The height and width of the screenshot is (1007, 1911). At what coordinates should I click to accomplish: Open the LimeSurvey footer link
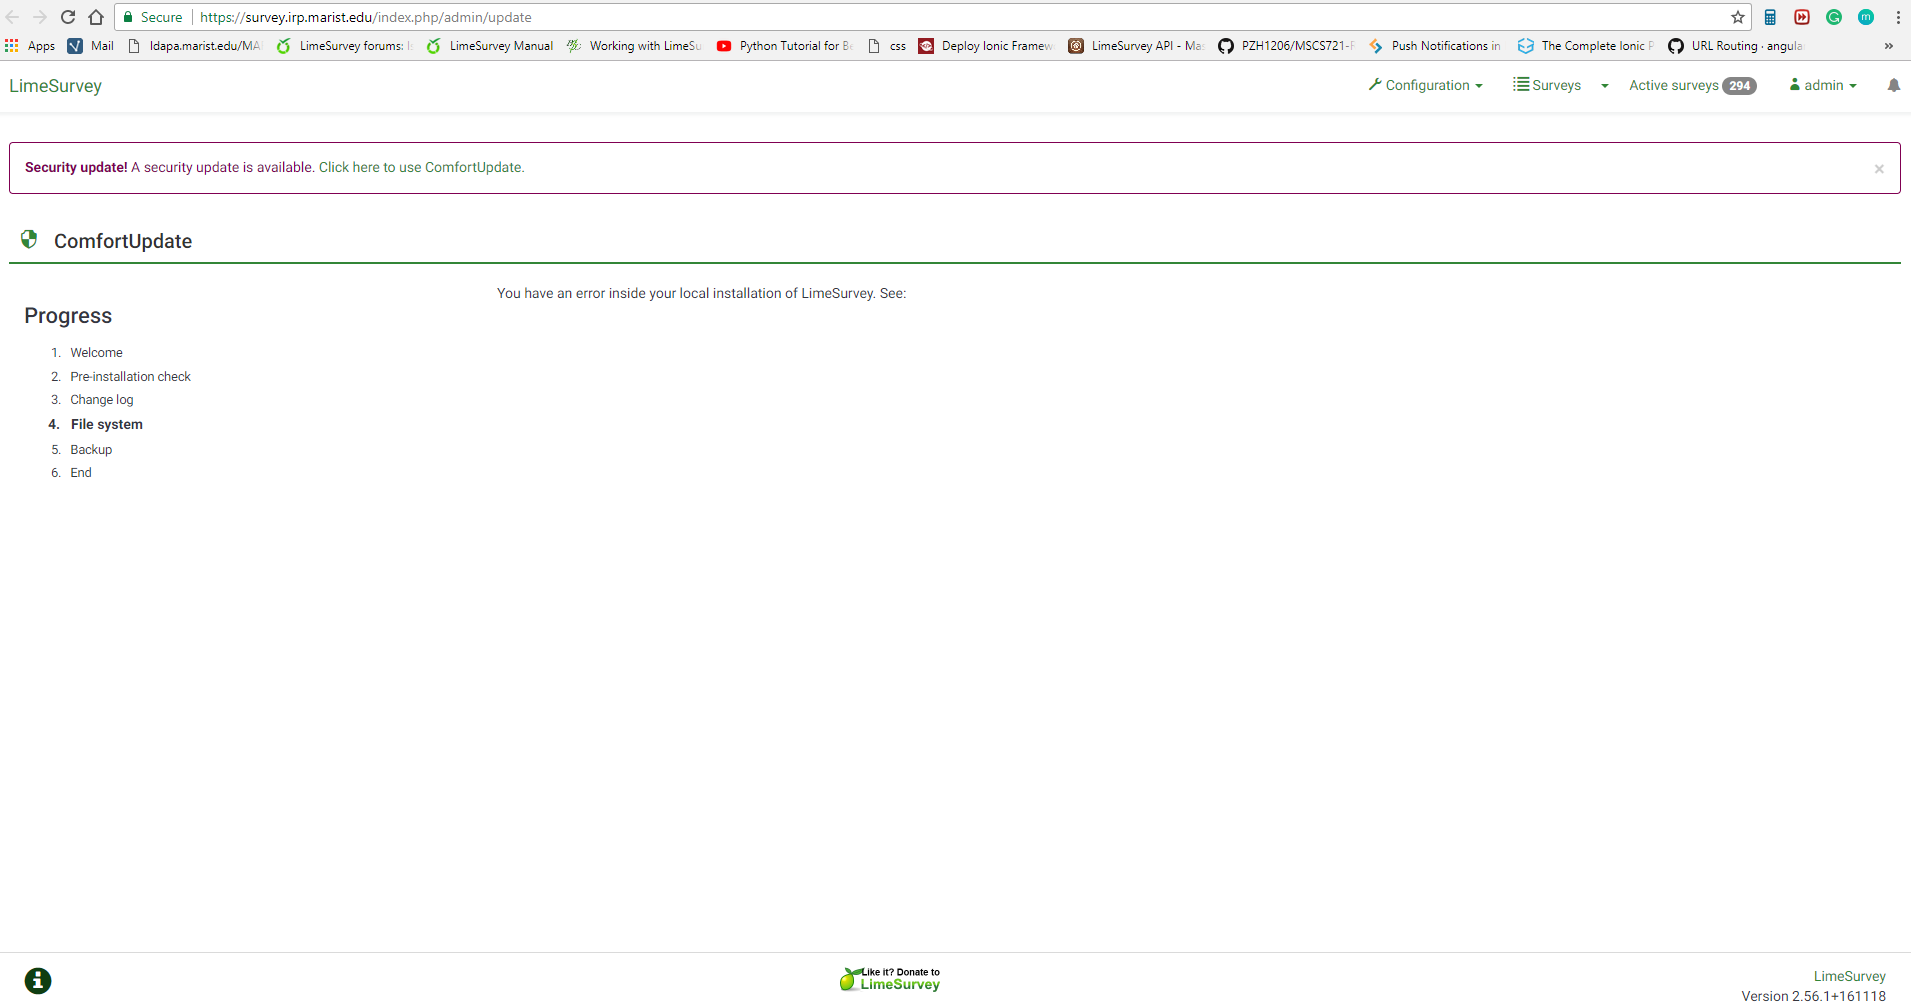(x=1849, y=976)
